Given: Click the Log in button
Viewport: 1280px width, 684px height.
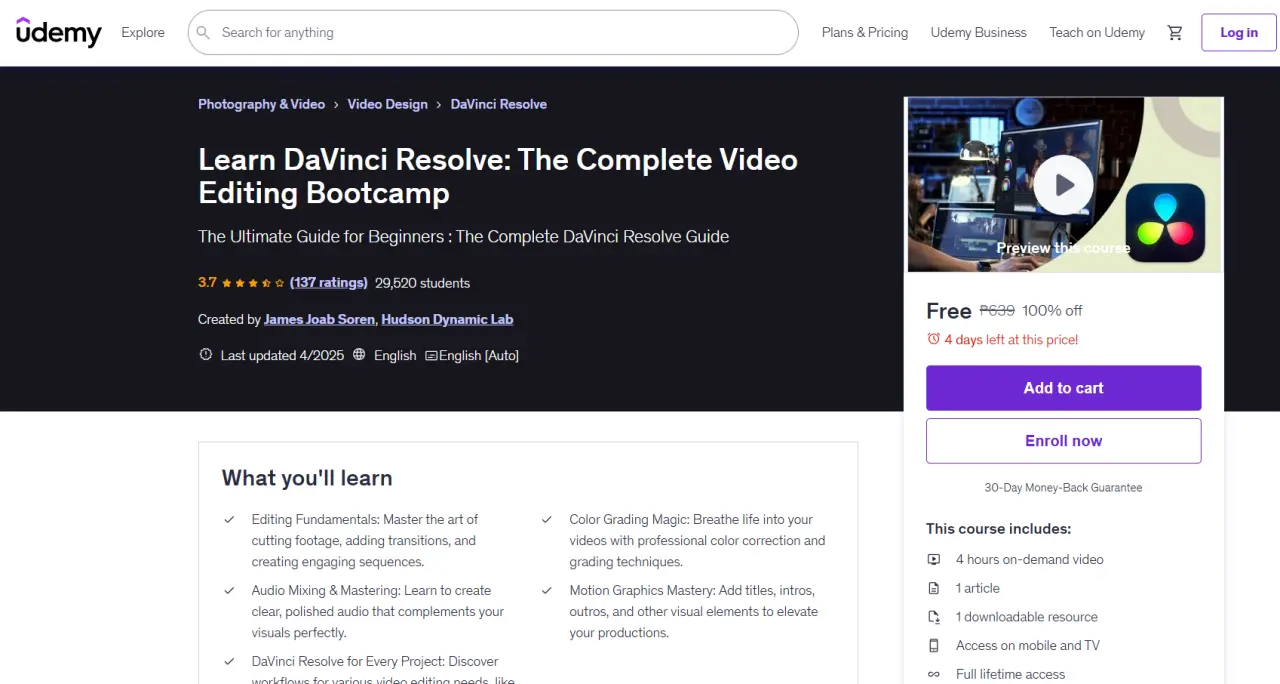Looking at the screenshot, I should 1239,33.
